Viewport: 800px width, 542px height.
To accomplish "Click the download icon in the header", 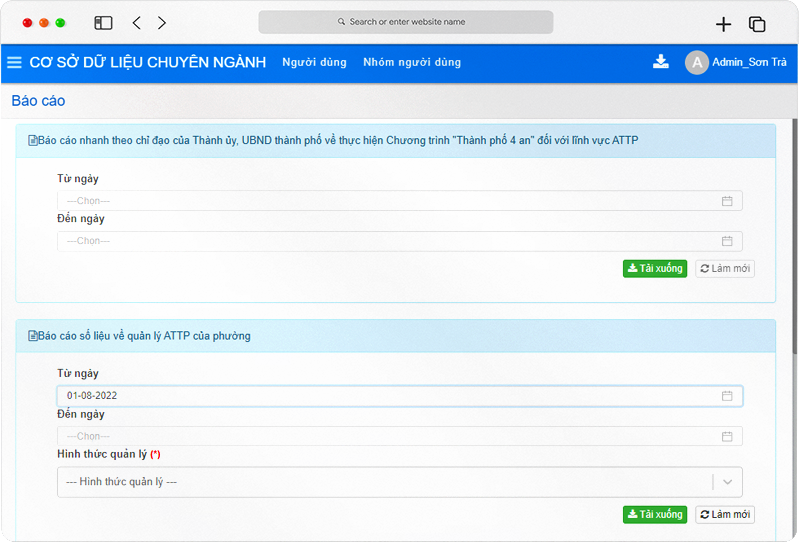I will (x=661, y=62).
